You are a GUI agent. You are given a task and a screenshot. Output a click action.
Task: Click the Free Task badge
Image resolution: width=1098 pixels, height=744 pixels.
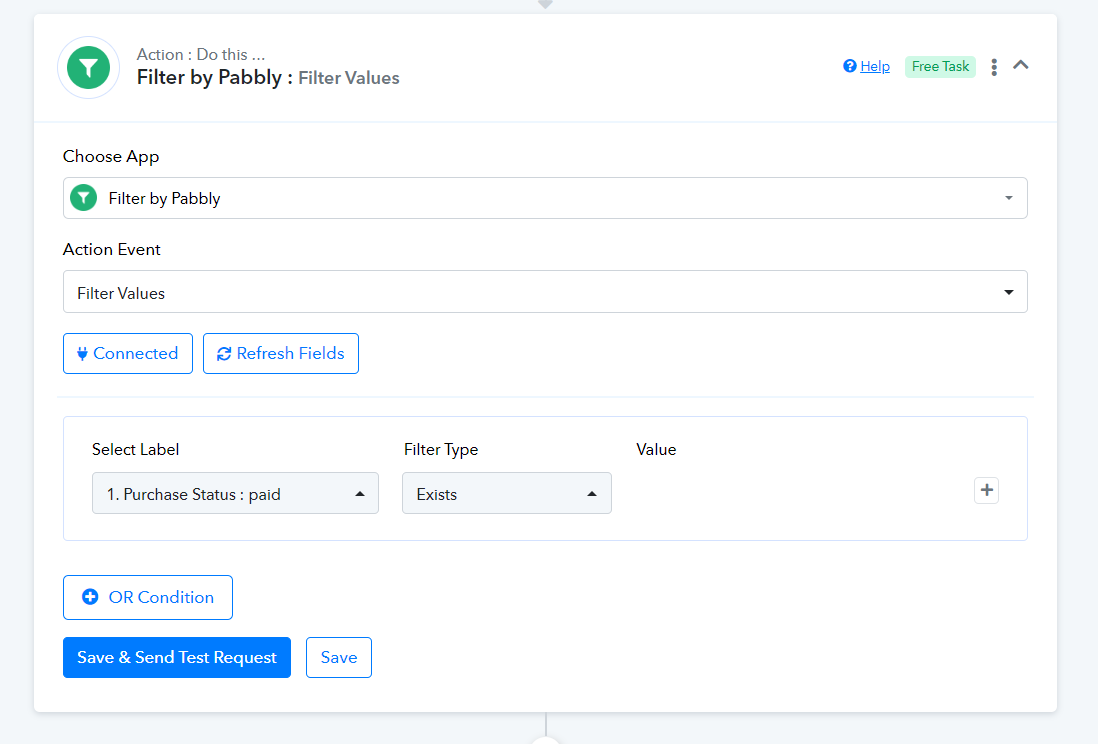pyautogui.click(x=940, y=67)
